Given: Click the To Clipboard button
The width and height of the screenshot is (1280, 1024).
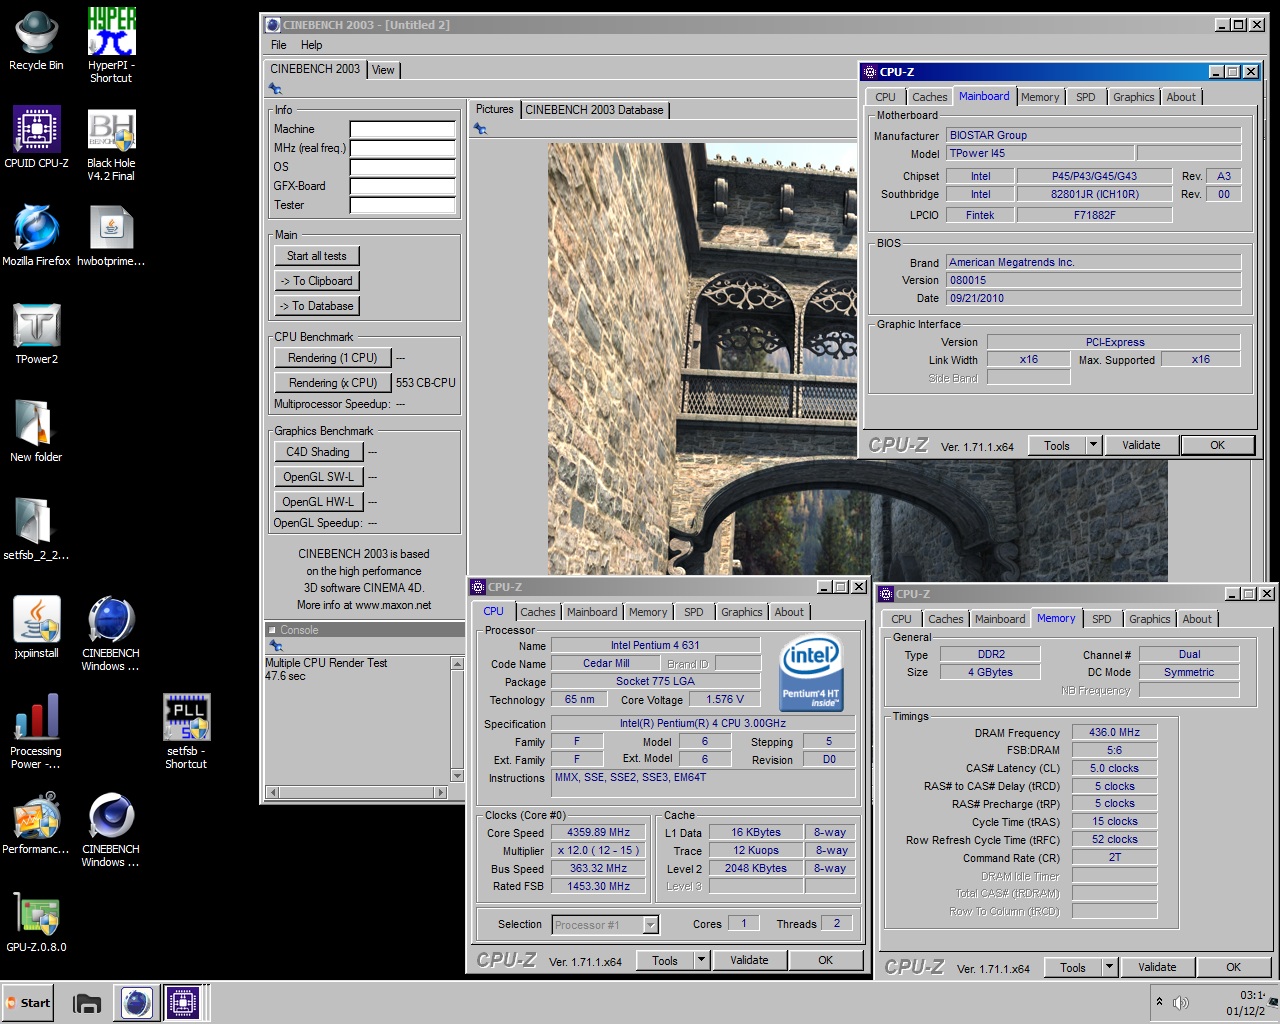Looking at the screenshot, I should click(x=317, y=281).
